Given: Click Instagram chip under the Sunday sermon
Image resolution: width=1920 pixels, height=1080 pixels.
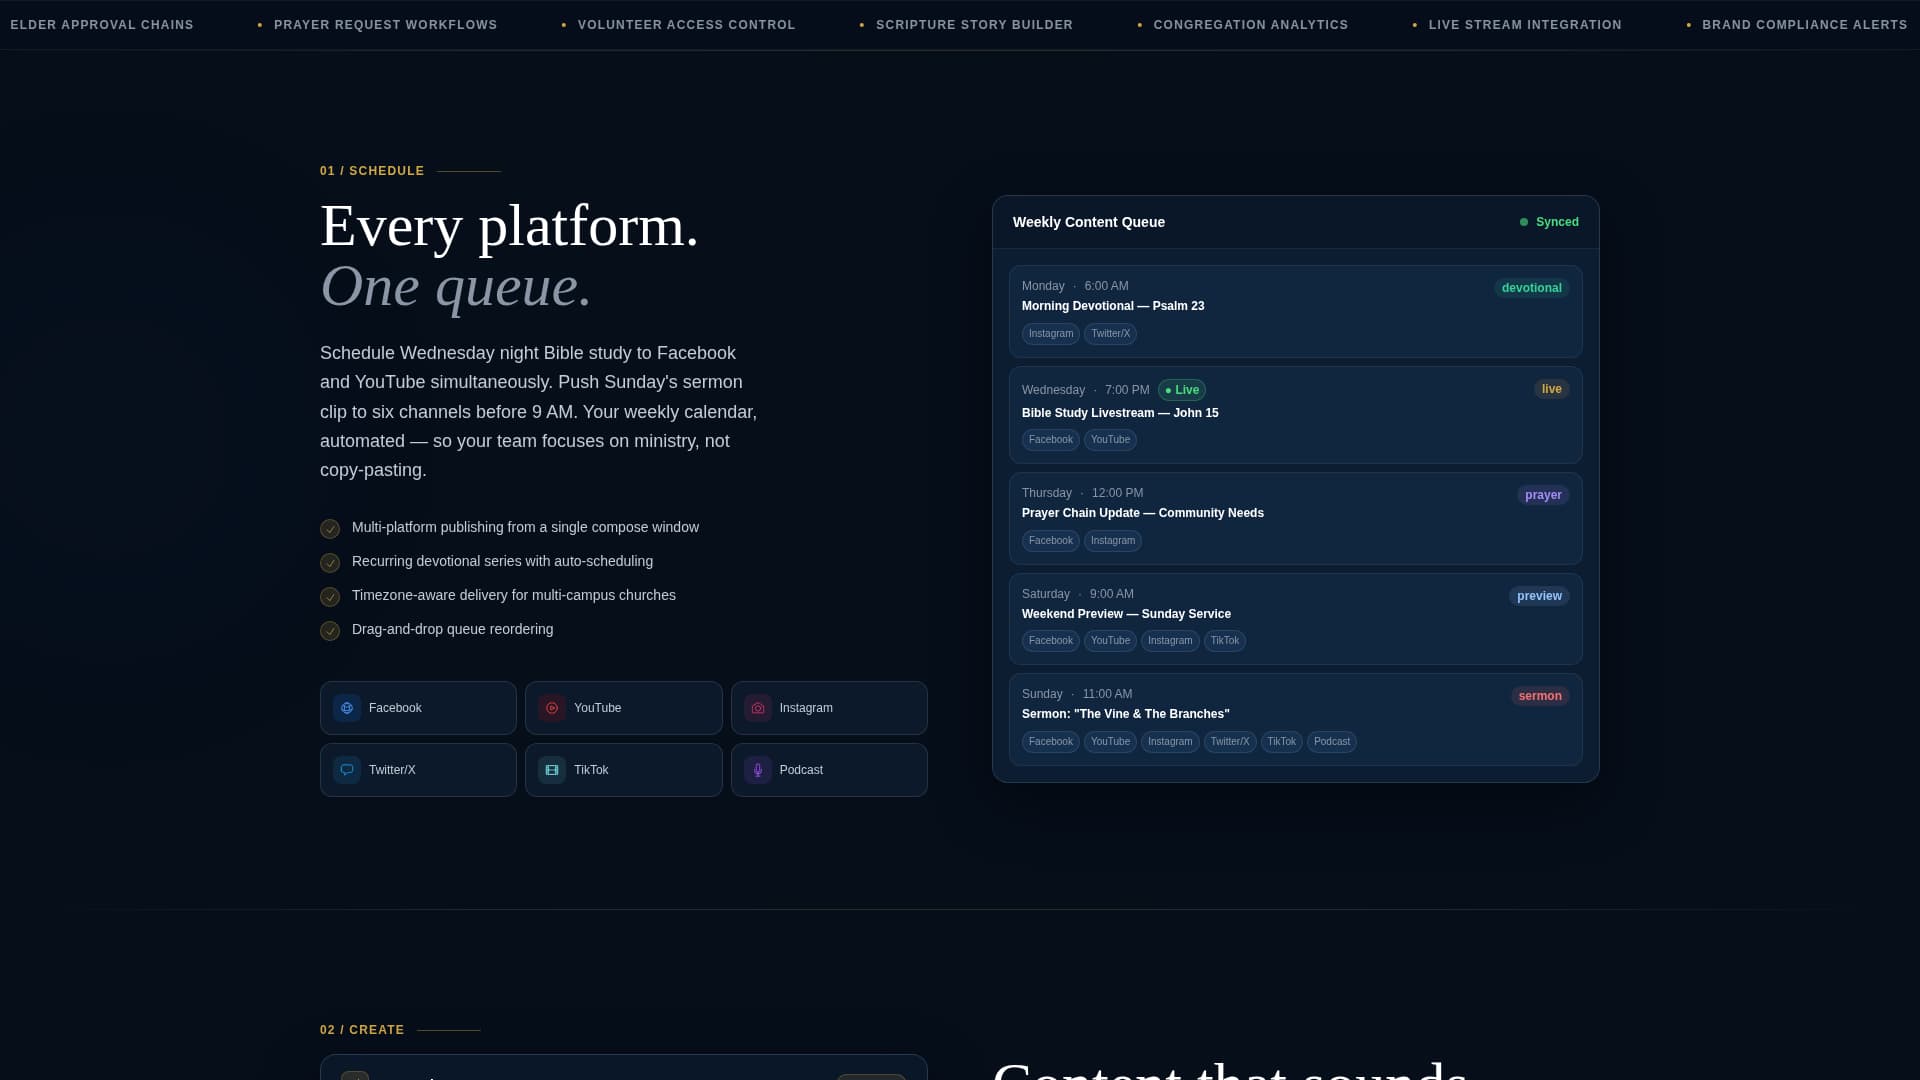Looking at the screenshot, I should click(x=1170, y=742).
